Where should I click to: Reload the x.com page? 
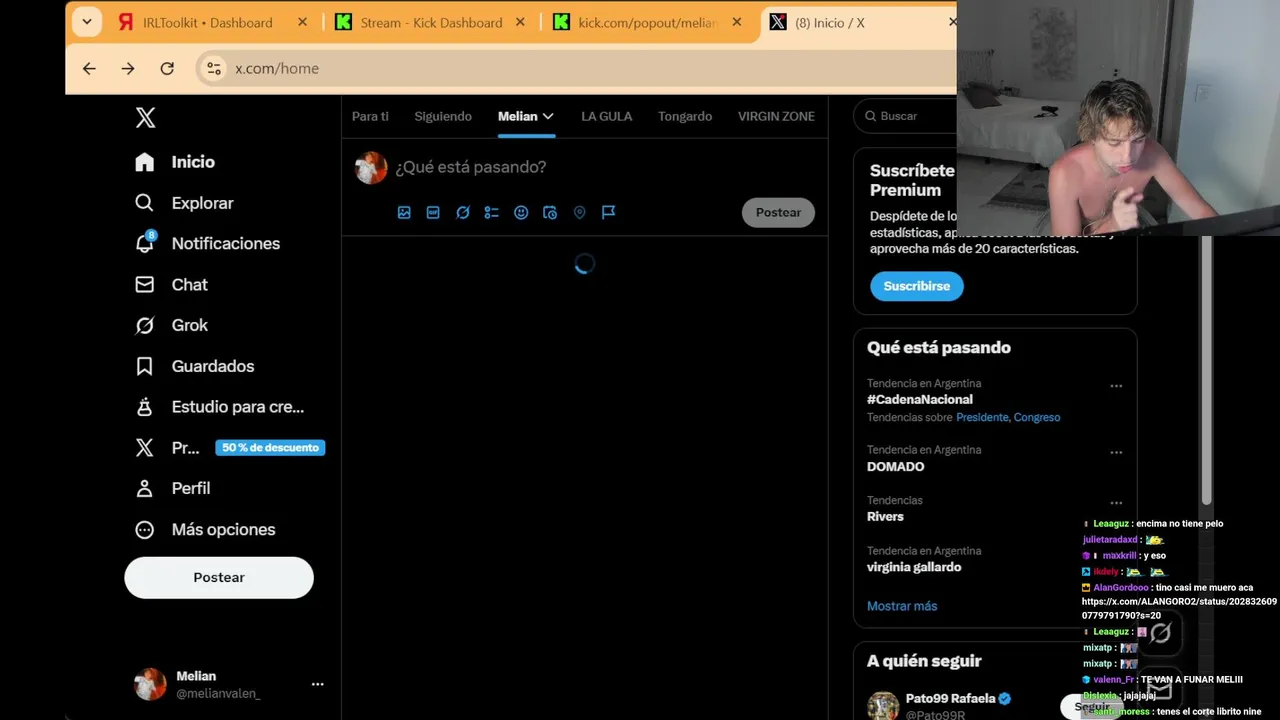pos(167,68)
